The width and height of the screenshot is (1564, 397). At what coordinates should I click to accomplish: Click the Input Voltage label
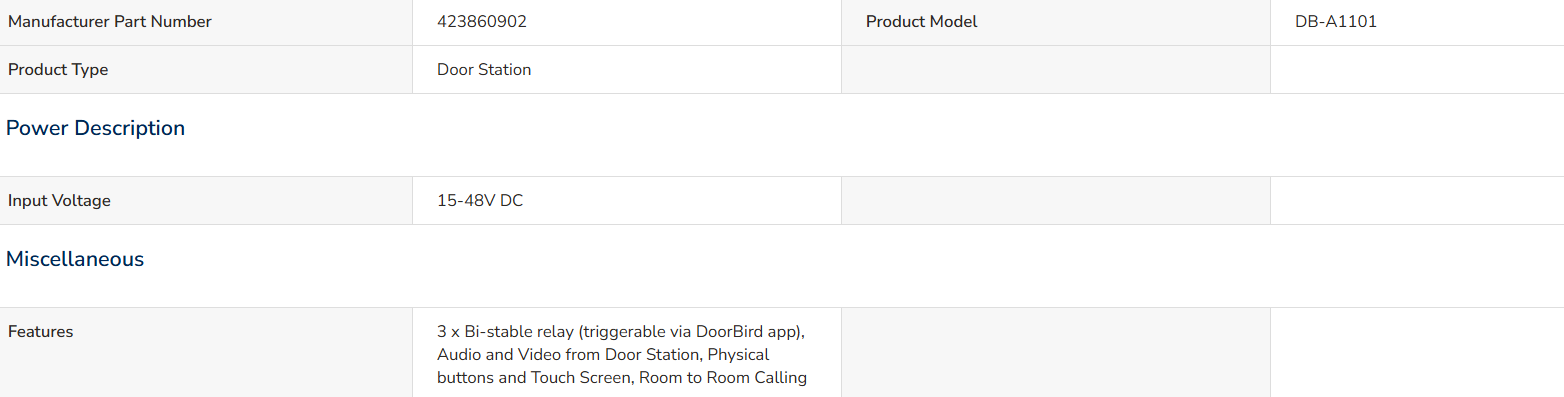click(59, 200)
